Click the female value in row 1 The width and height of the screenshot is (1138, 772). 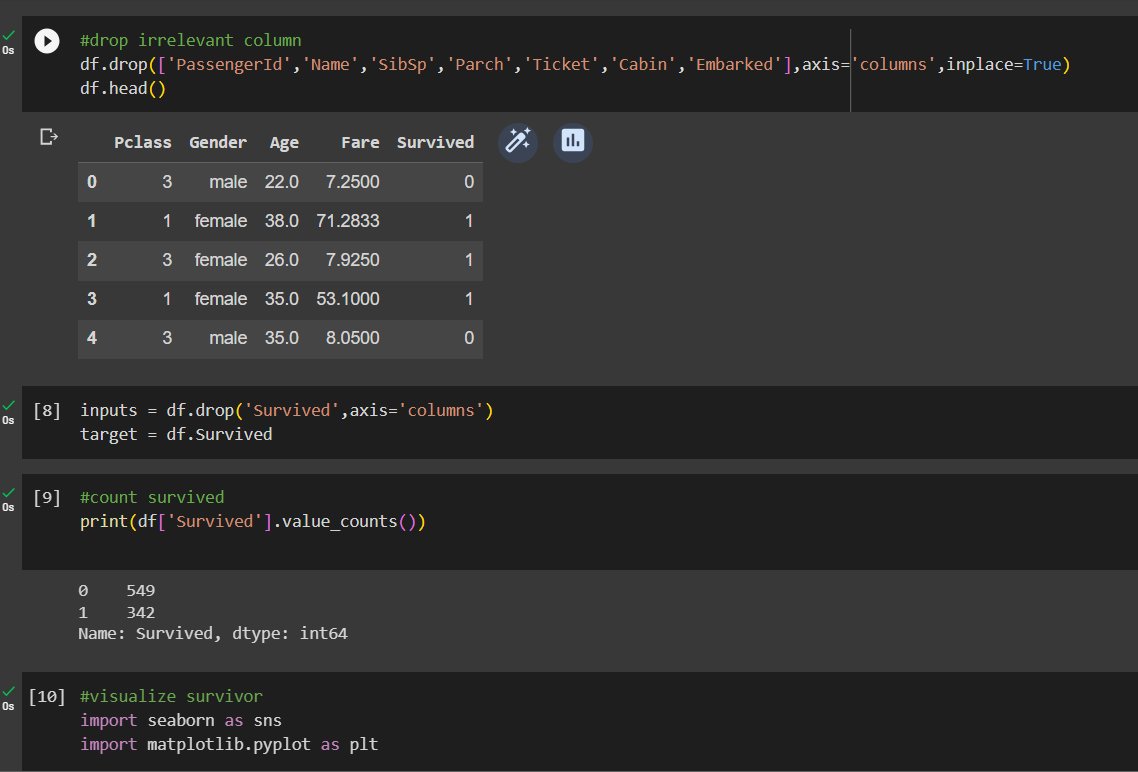[221, 221]
